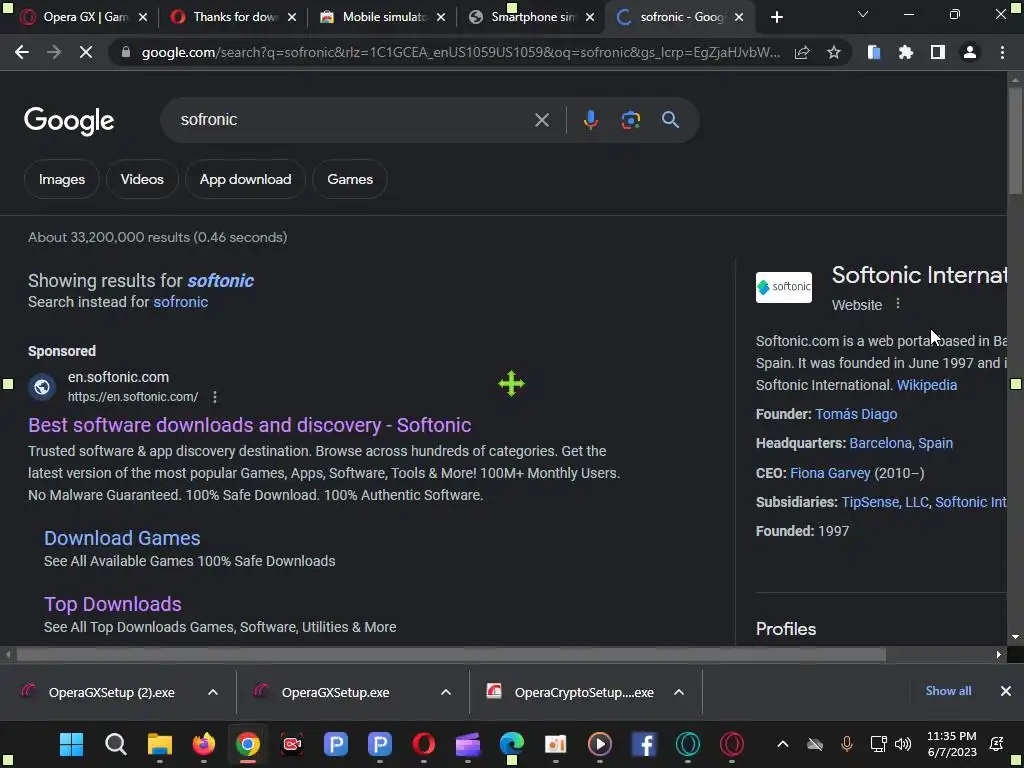Open taskbar Search
The image size is (1024, 768).
point(116,744)
